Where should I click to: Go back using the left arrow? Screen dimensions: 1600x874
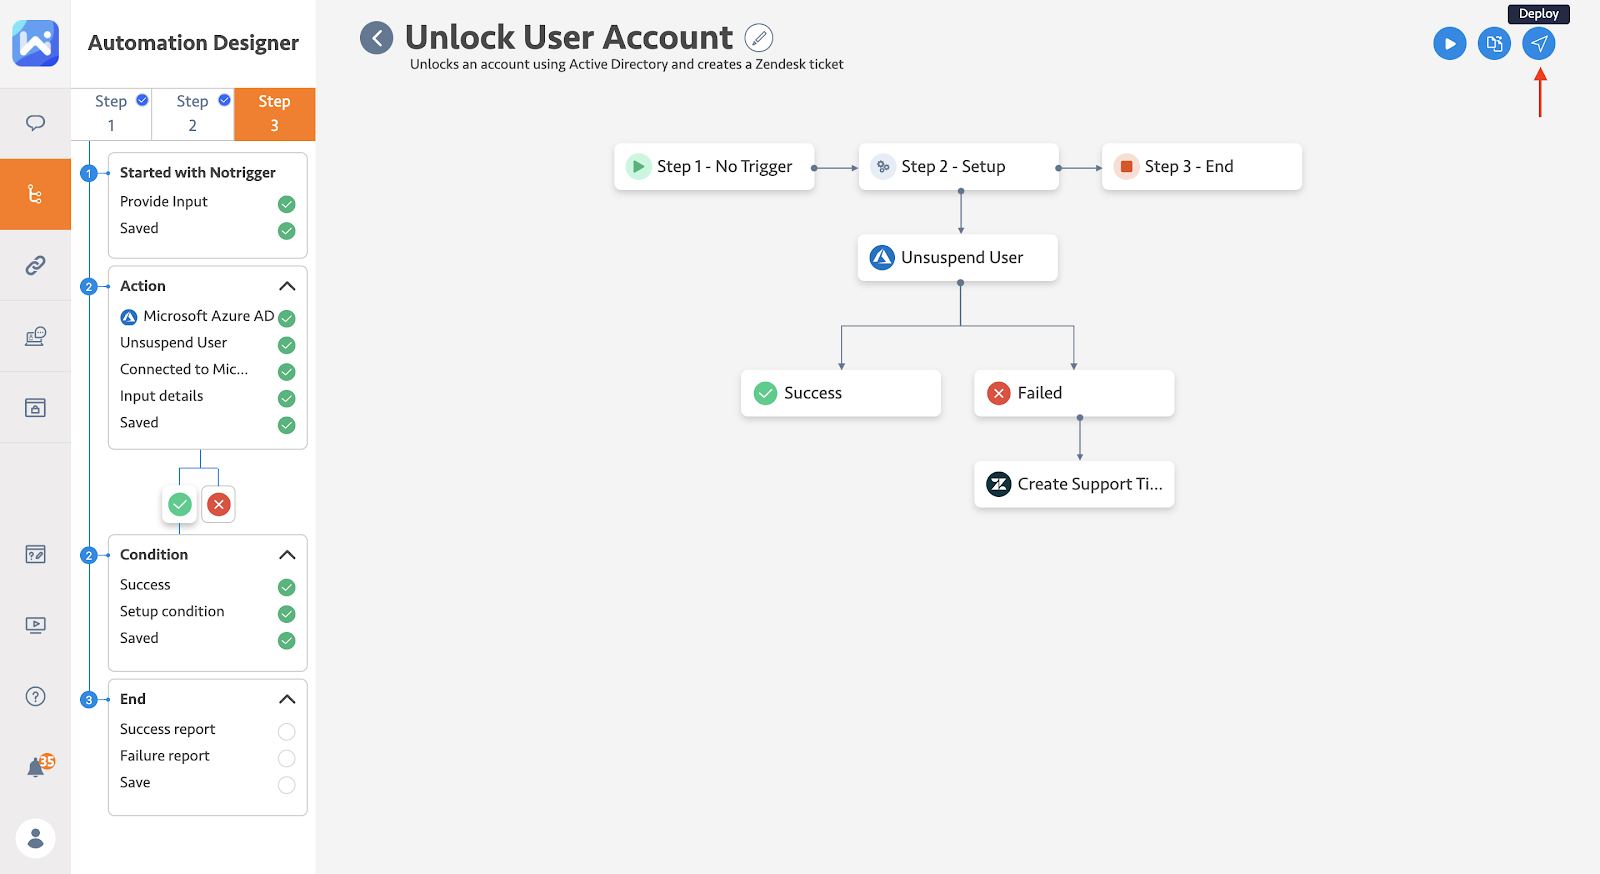tap(377, 38)
